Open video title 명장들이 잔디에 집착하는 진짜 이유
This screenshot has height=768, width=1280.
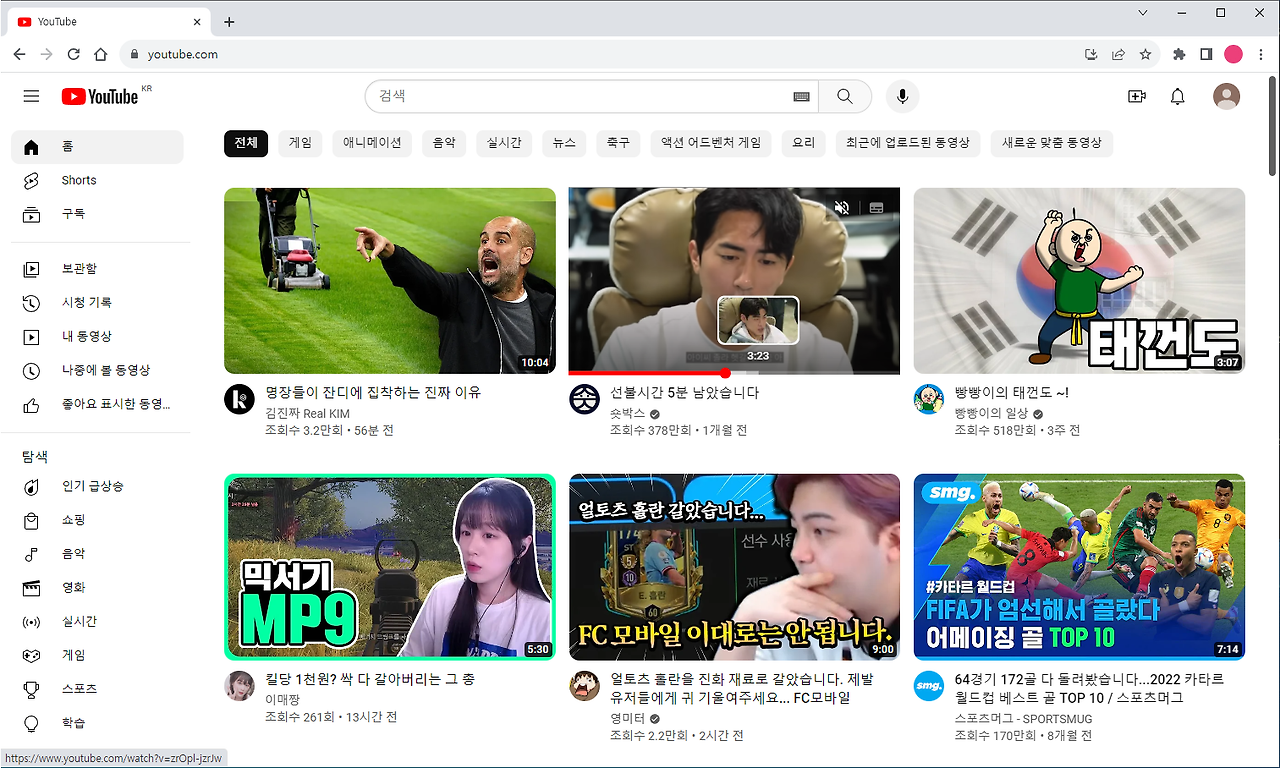(x=372, y=393)
